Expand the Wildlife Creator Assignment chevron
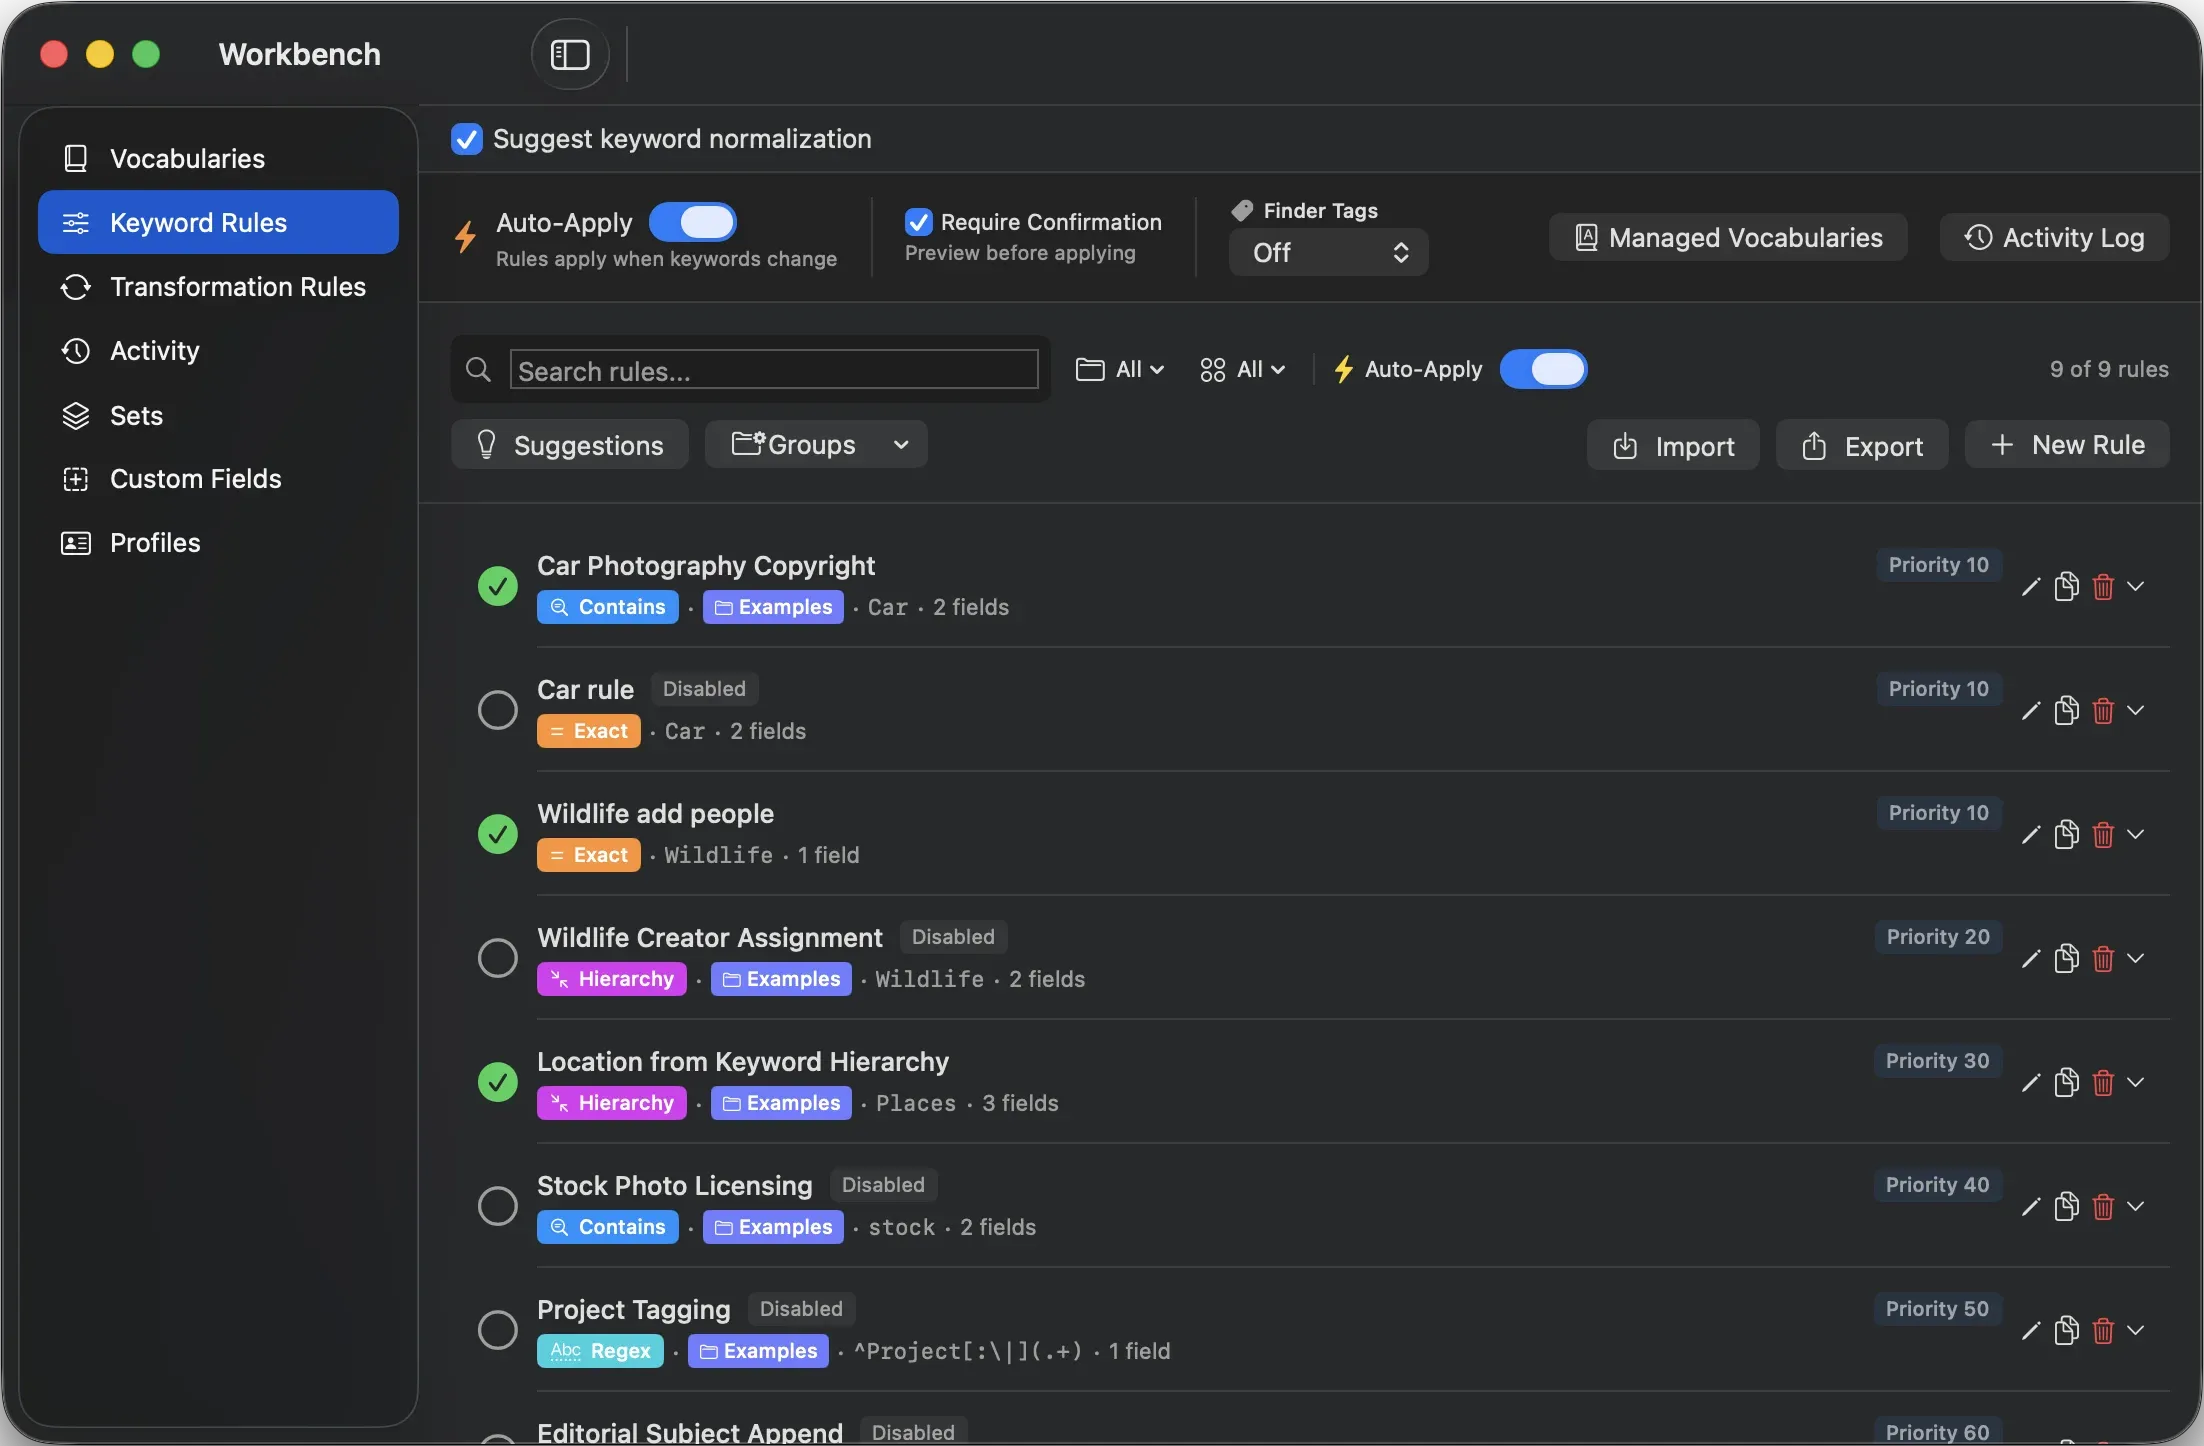 pyautogui.click(x=2136, y=958)
